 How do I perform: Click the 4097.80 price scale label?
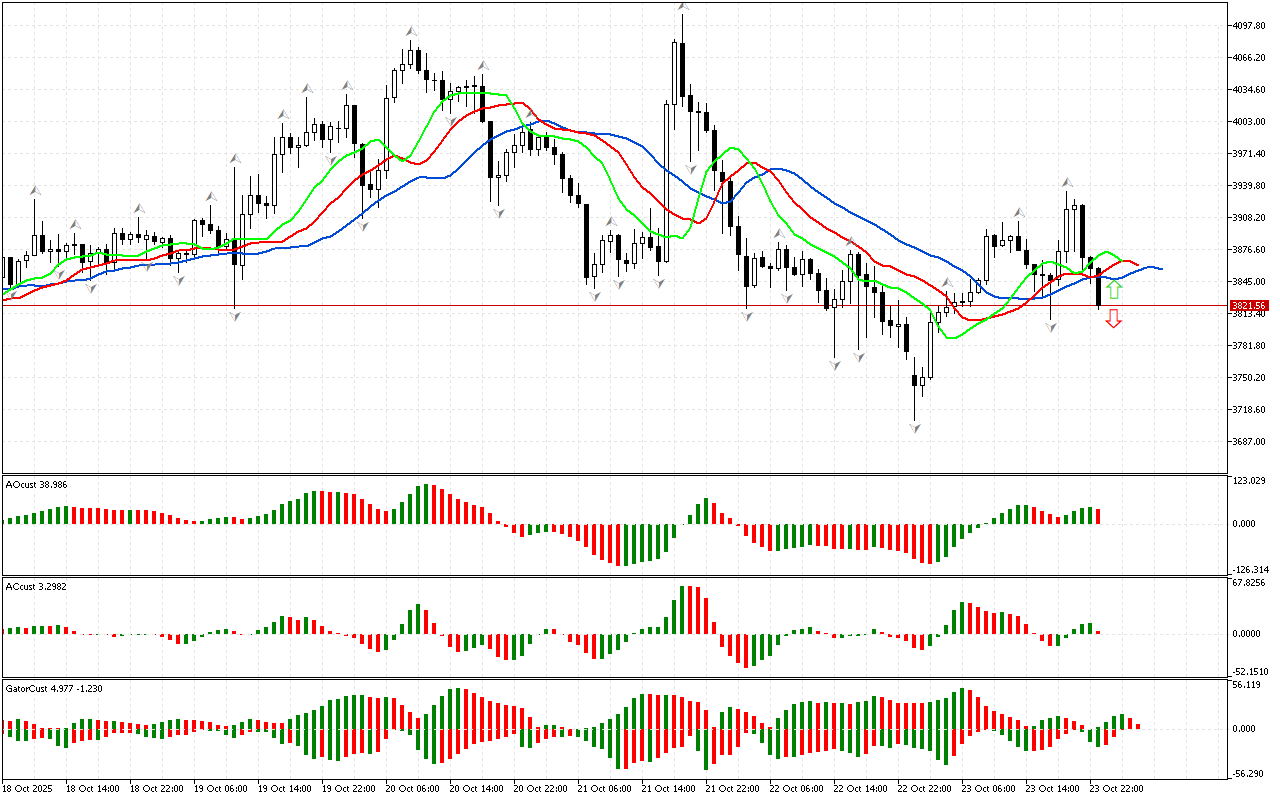[1249, 26]
